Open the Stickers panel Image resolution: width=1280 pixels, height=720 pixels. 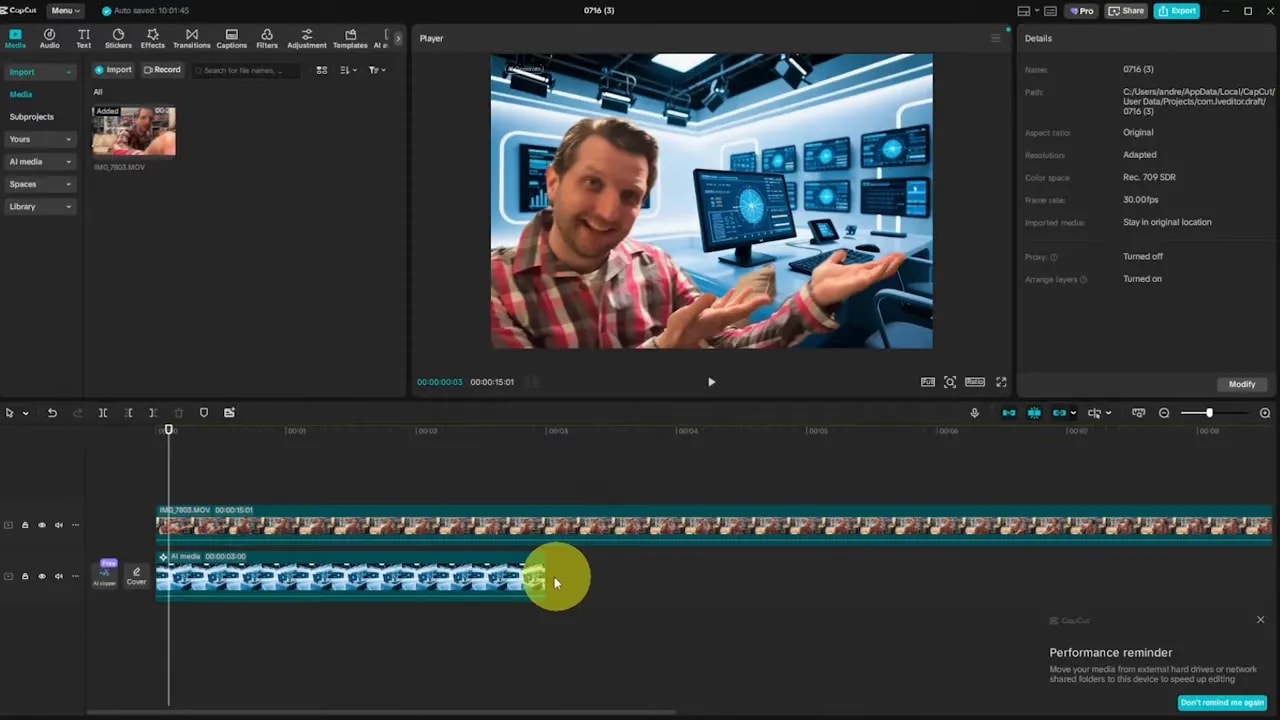click(x=118, y=38)
